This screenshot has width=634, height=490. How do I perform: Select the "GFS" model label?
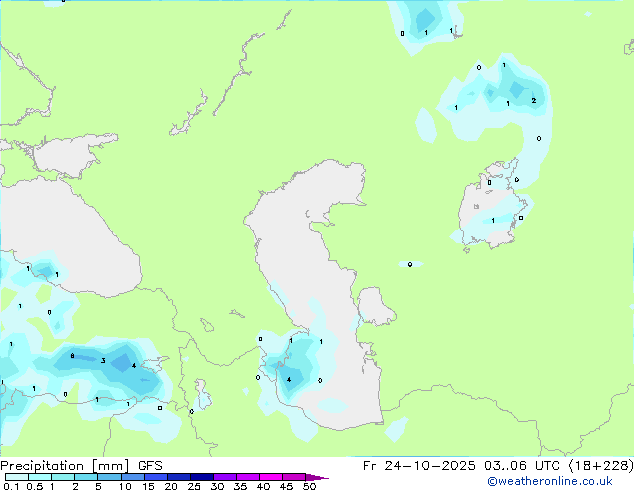coord(150,466)
